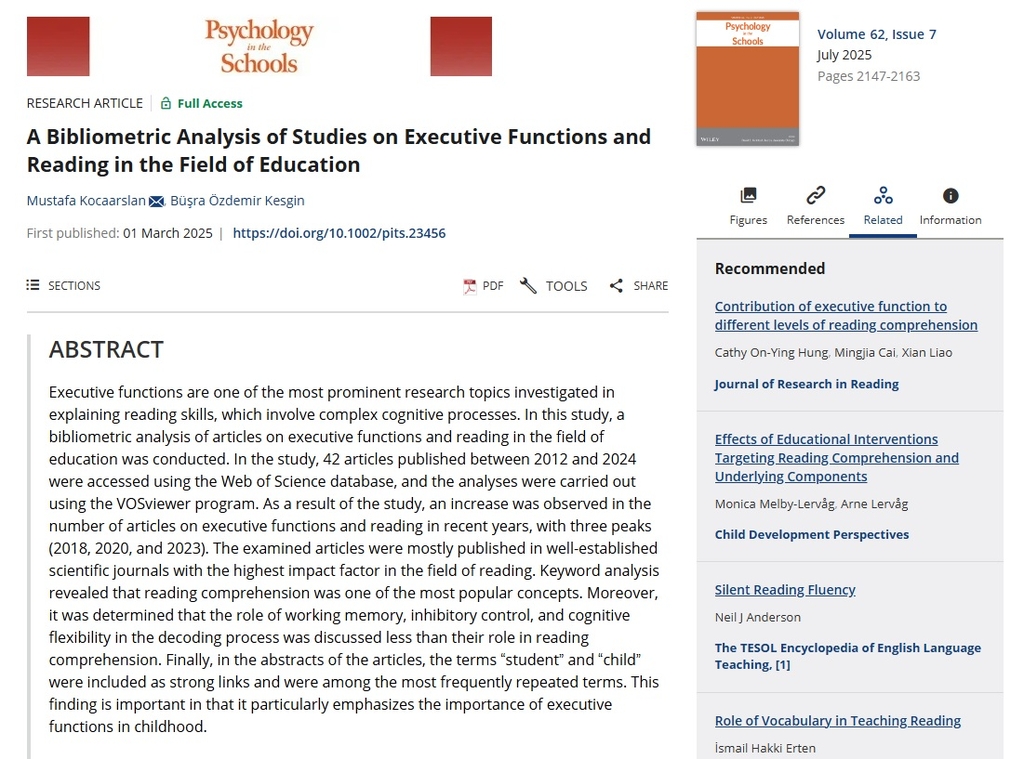
Task: Switch to the Related tab
Action: coord(883,205)
